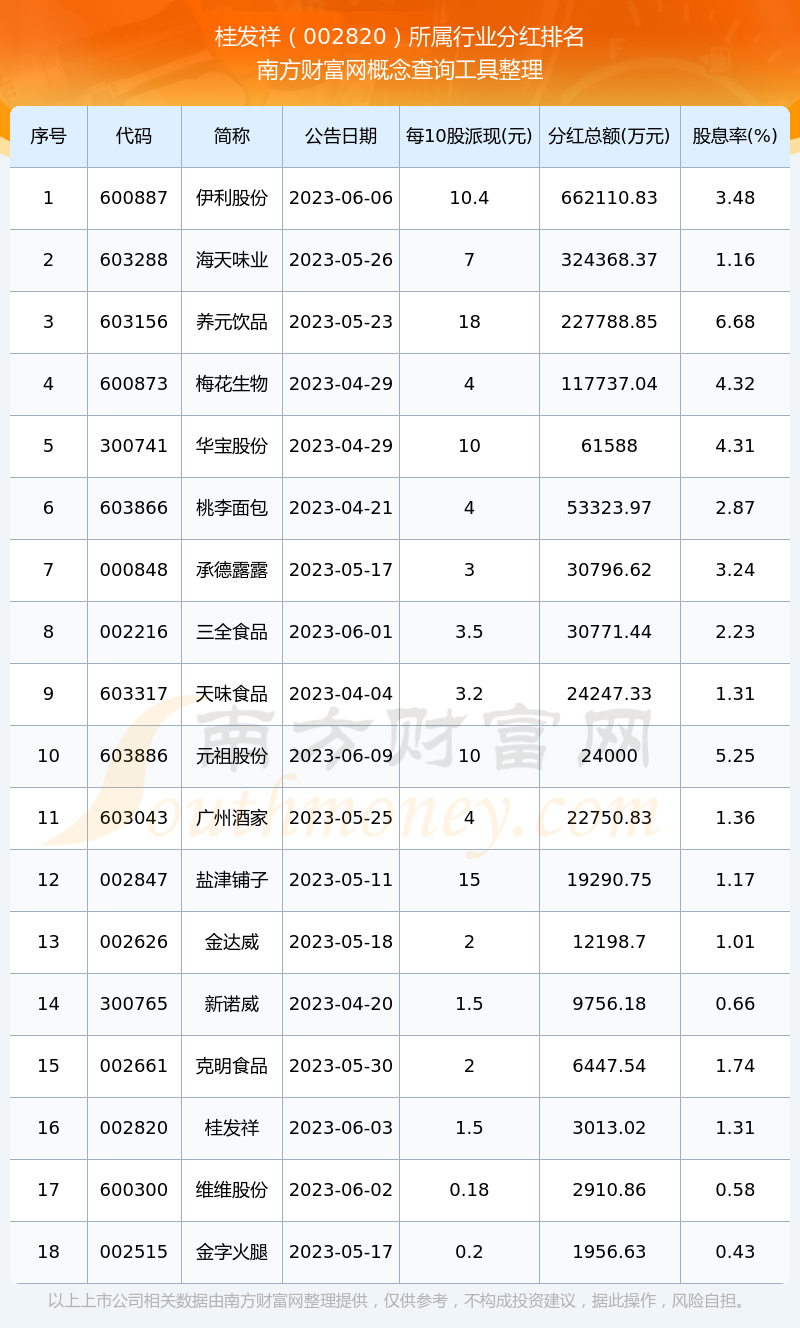800x1328 pixels.
Task: Select stock name 伊利股份
Action: (x=232, y=198)
